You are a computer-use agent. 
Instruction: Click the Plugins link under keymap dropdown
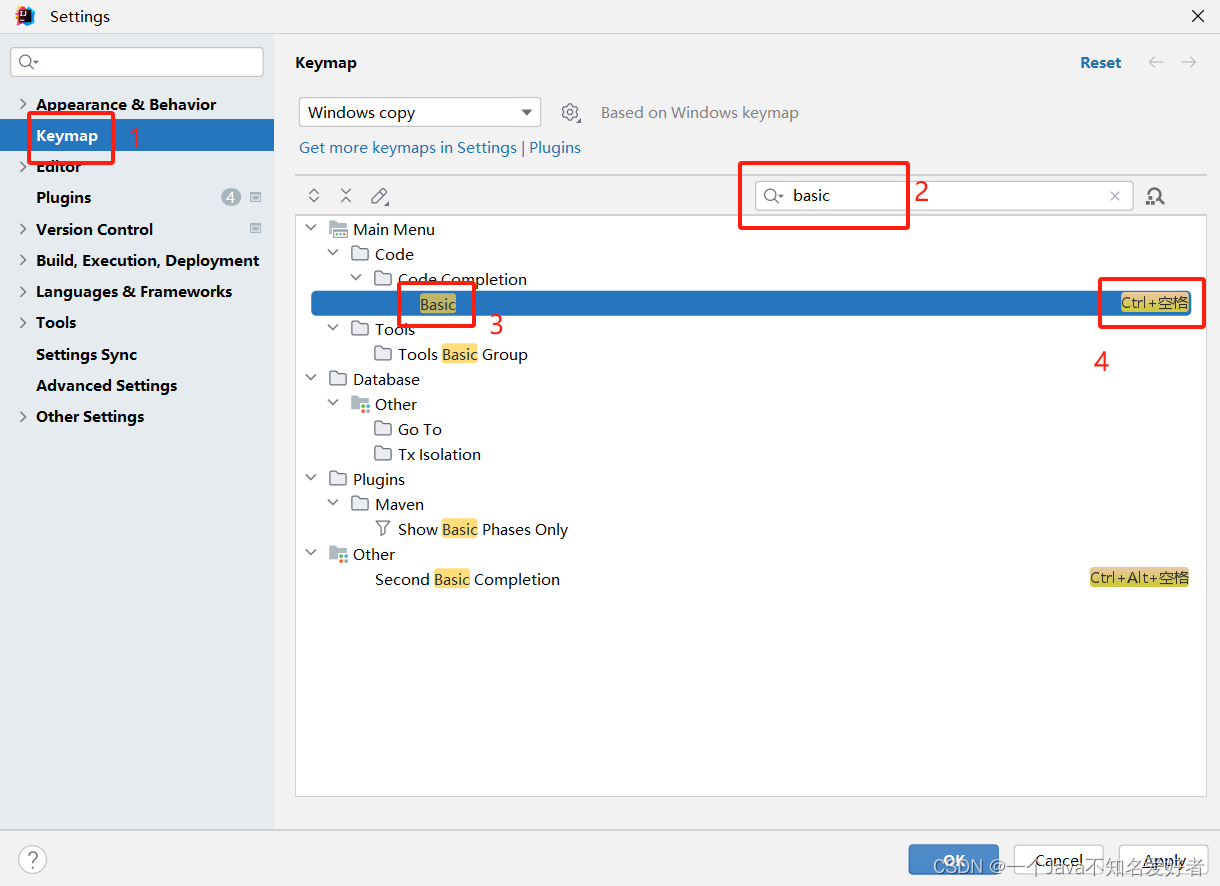[x=555, y=147]
